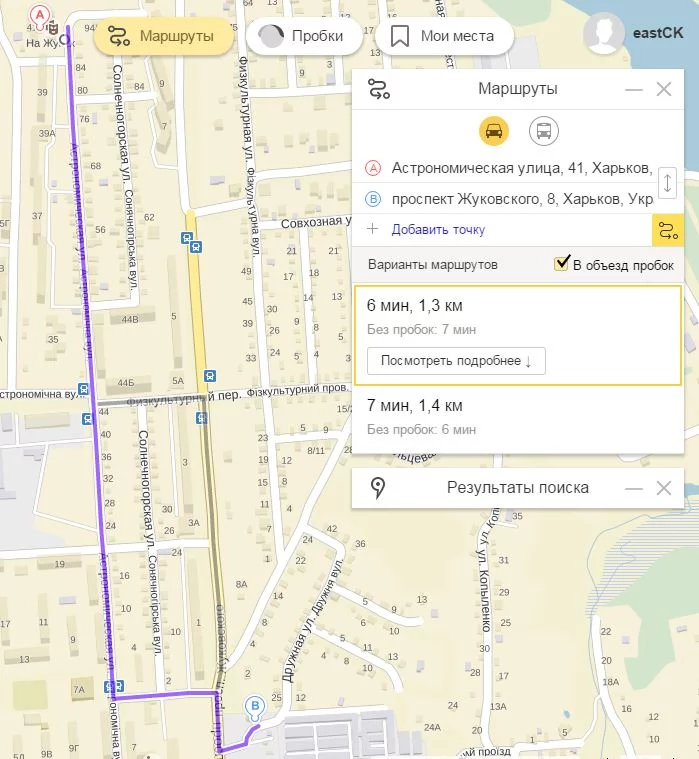
Task: Click start marker A on the map
Action: pyautogui.click(x=40, y=15)
